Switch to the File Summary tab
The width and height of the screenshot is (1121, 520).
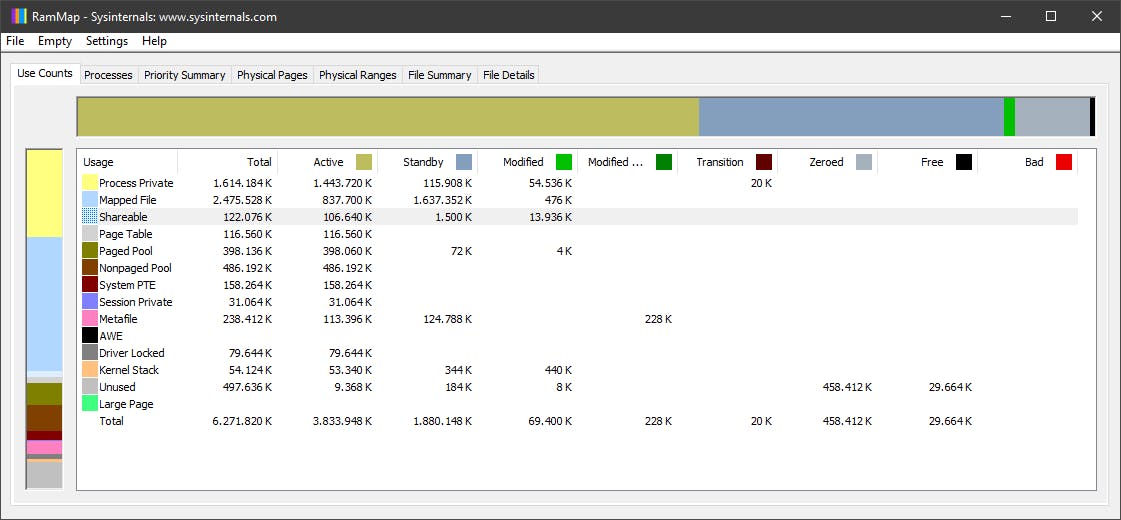[x=440, y=75]
